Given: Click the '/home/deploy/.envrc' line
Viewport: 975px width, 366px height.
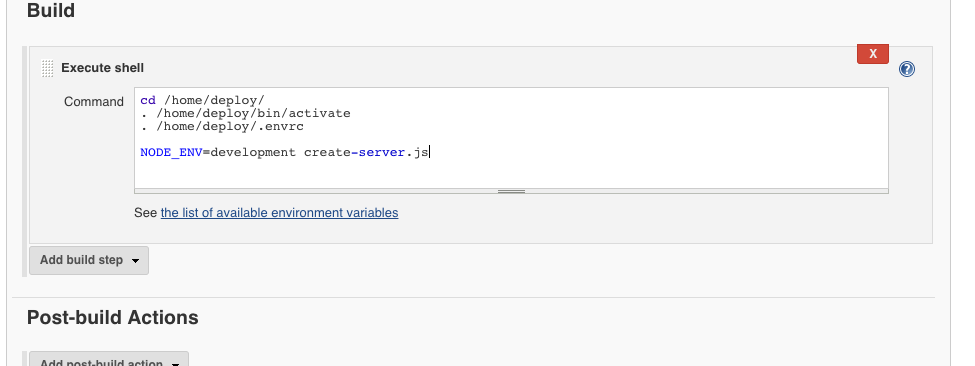Looking at the screenshot, I should coord(222,126).
